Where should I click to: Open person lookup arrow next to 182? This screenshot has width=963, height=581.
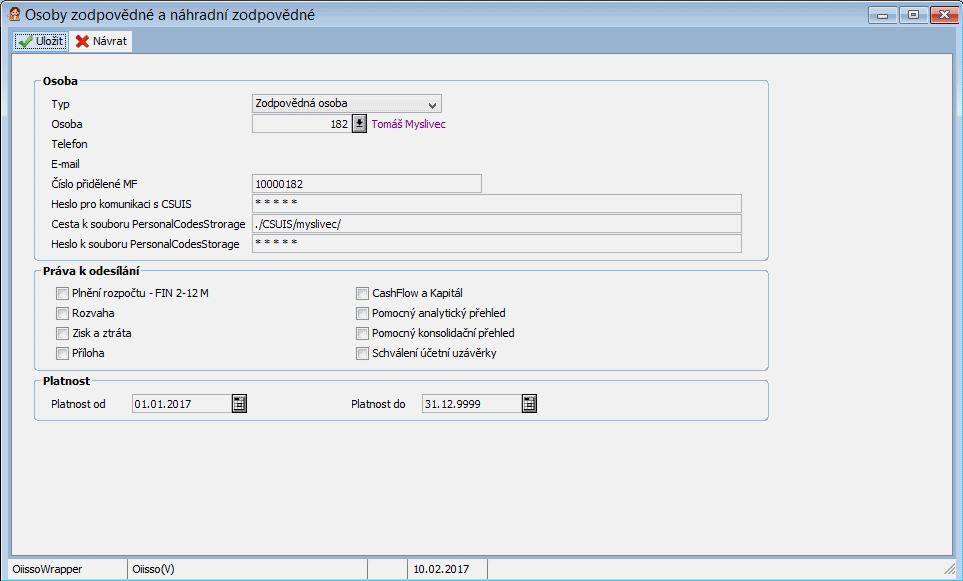[x=360, y=124]
